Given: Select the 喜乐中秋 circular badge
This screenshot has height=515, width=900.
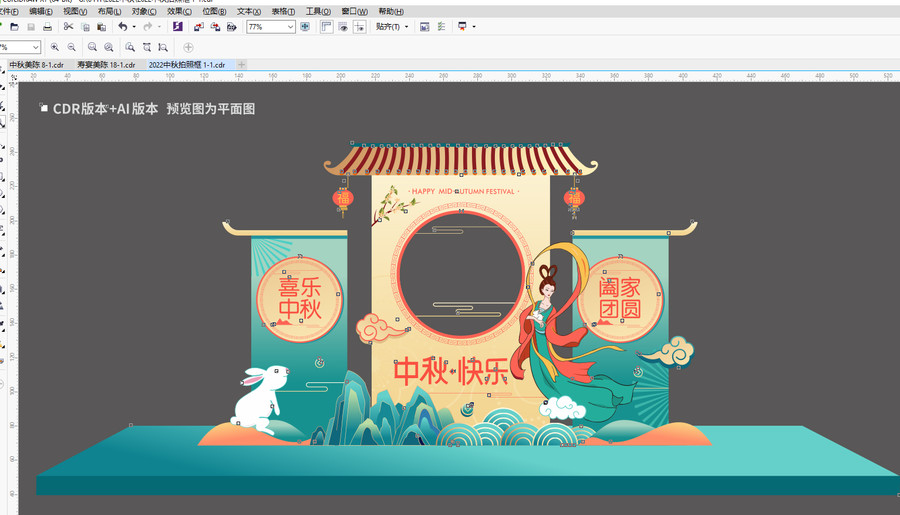Looking at the screenshot, I should click(x=300, y=299).
